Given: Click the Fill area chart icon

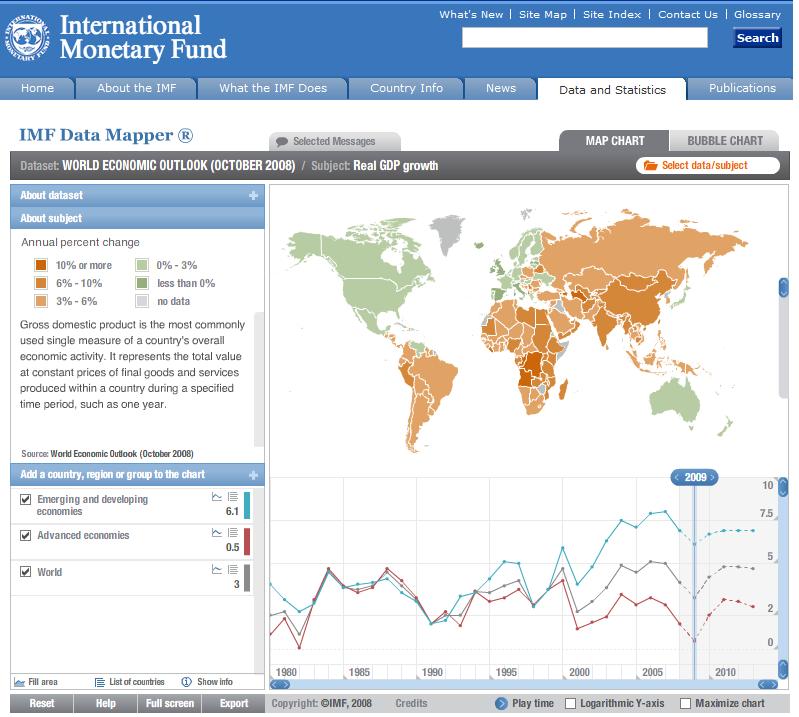Looking at the screenshot, I should point(19,682).
